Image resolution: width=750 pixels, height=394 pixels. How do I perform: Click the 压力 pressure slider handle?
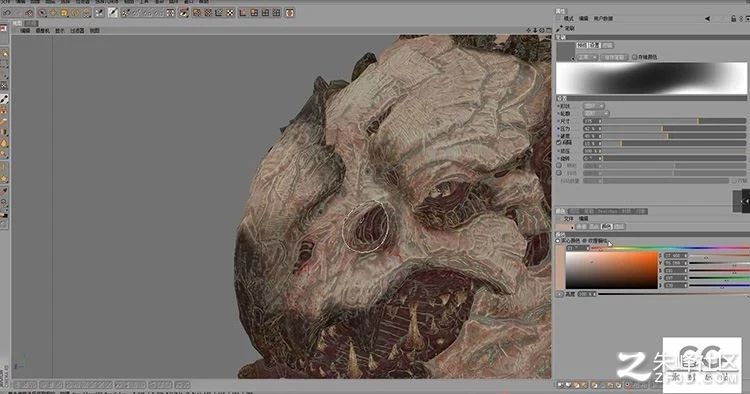662,129
